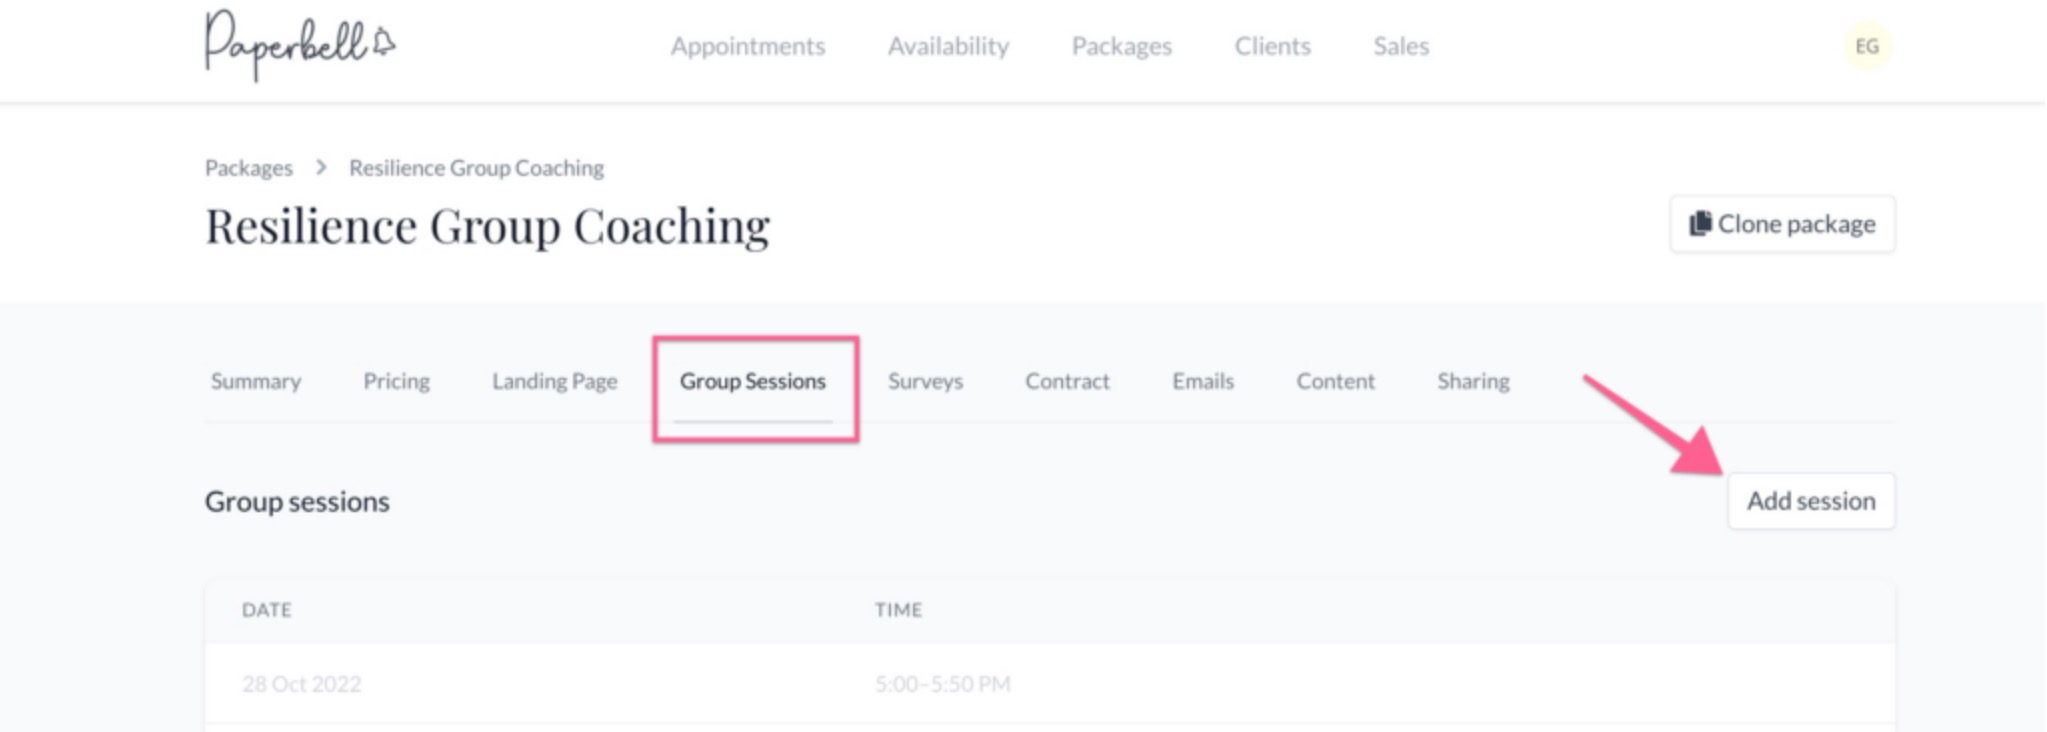This screenshot has height=732, width=2047.
Task: Switch to the Summary tab
Action: [x=256, y=381]
